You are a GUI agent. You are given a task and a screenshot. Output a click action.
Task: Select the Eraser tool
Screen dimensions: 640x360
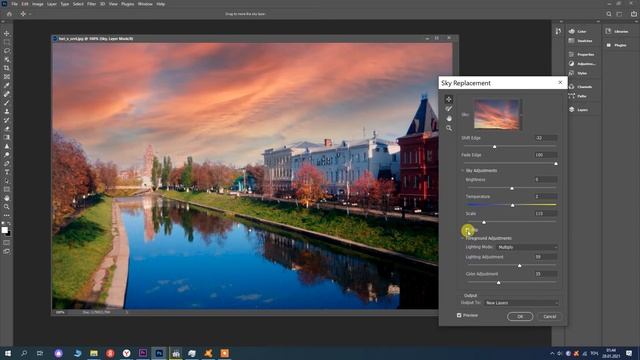[7, 129]
